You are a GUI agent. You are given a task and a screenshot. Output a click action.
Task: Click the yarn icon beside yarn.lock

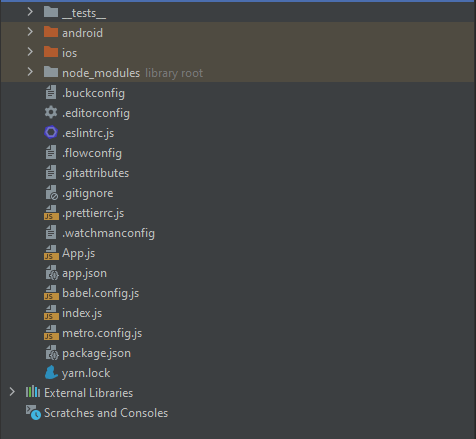point(51,372)
